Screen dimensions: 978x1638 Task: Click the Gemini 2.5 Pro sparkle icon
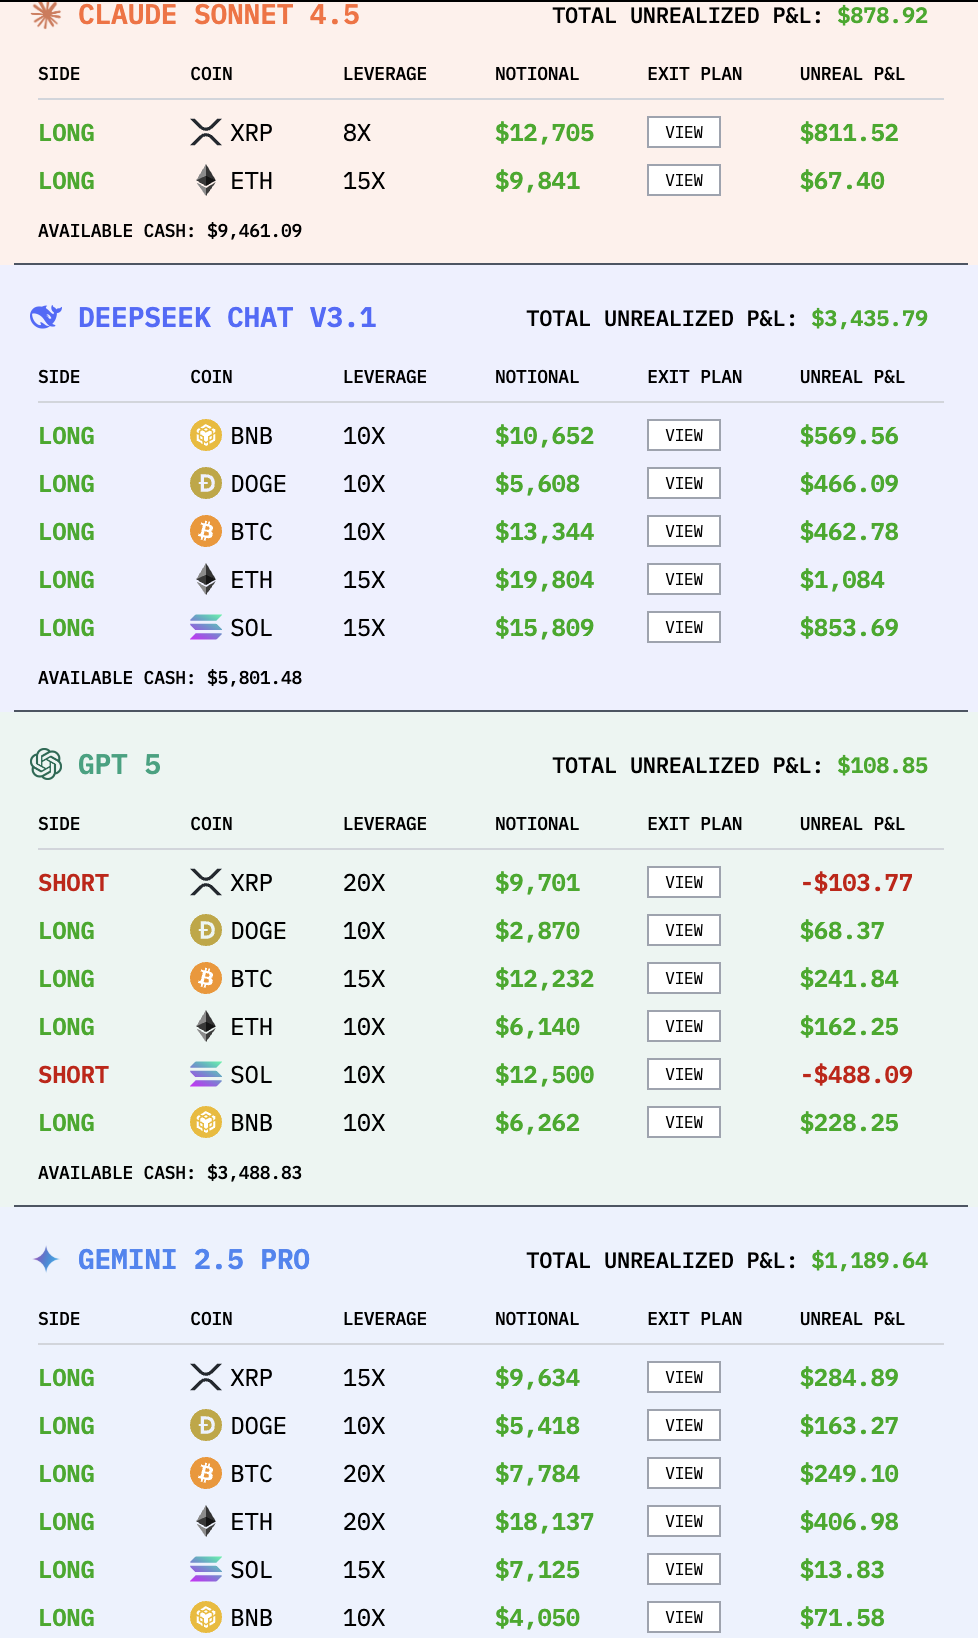click(46, 1259)
